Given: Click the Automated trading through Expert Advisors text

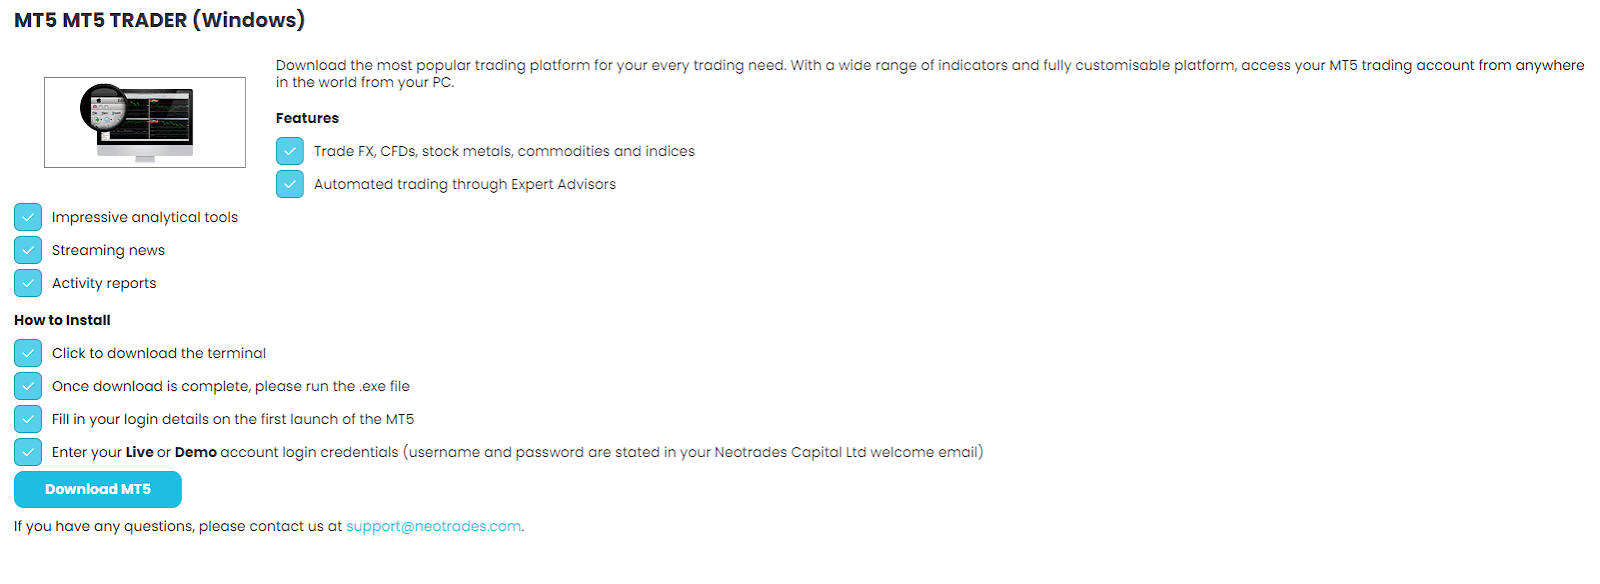Looking at the screenshot, I should 465,184.
